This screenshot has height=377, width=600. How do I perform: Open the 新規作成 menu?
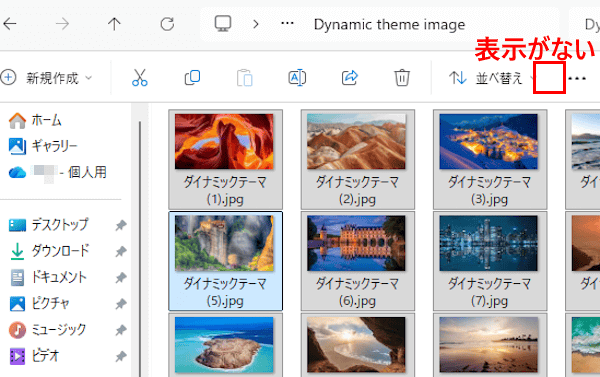(47, 78)
